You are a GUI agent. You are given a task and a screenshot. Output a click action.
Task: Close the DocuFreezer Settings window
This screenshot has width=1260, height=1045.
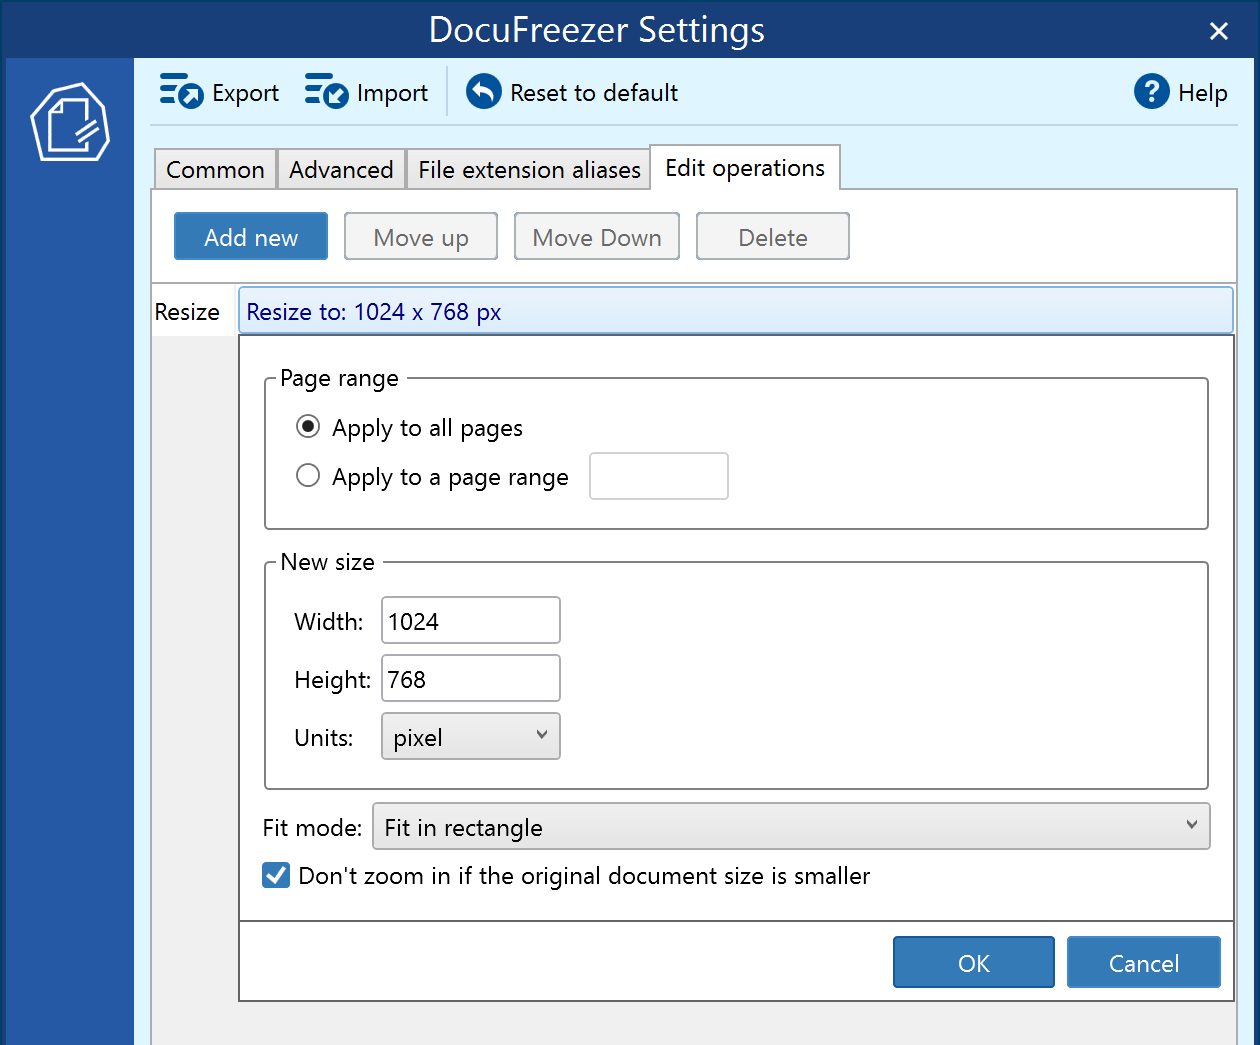pos(1218,31)
